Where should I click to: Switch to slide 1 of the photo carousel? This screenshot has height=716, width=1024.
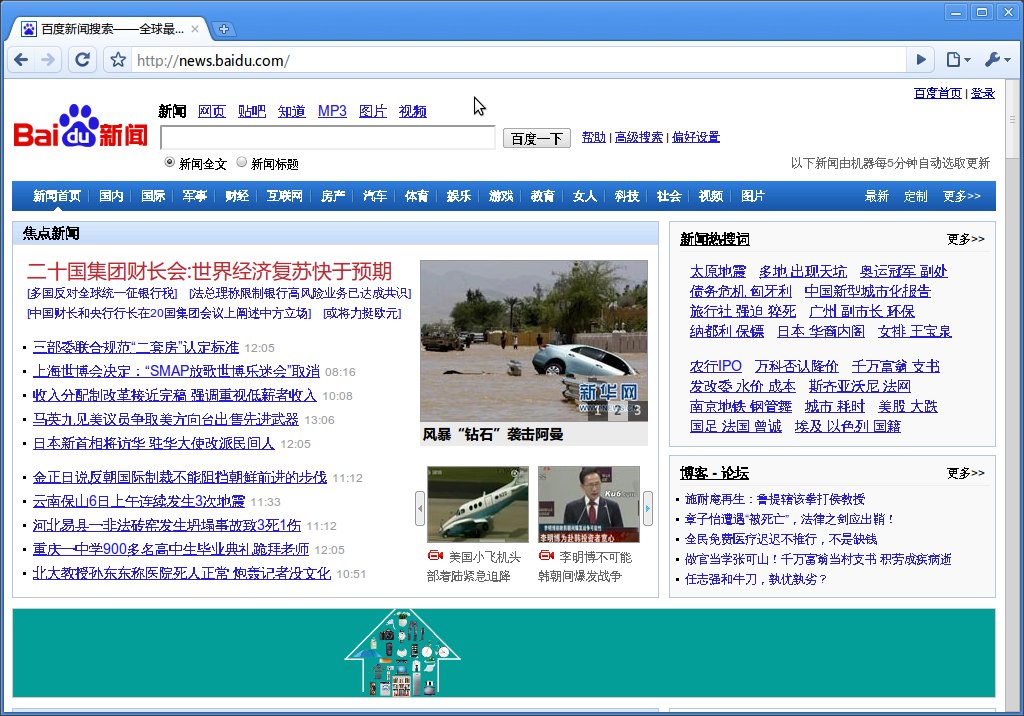pos(597,410)
